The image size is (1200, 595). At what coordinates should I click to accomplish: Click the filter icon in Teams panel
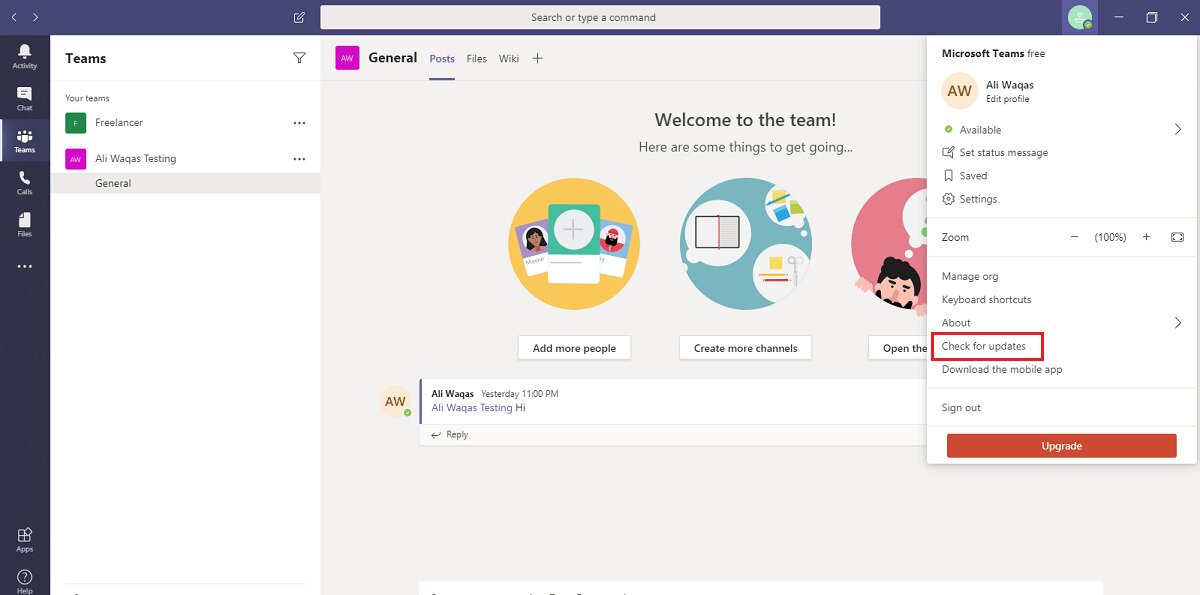[x=299, y=58]
